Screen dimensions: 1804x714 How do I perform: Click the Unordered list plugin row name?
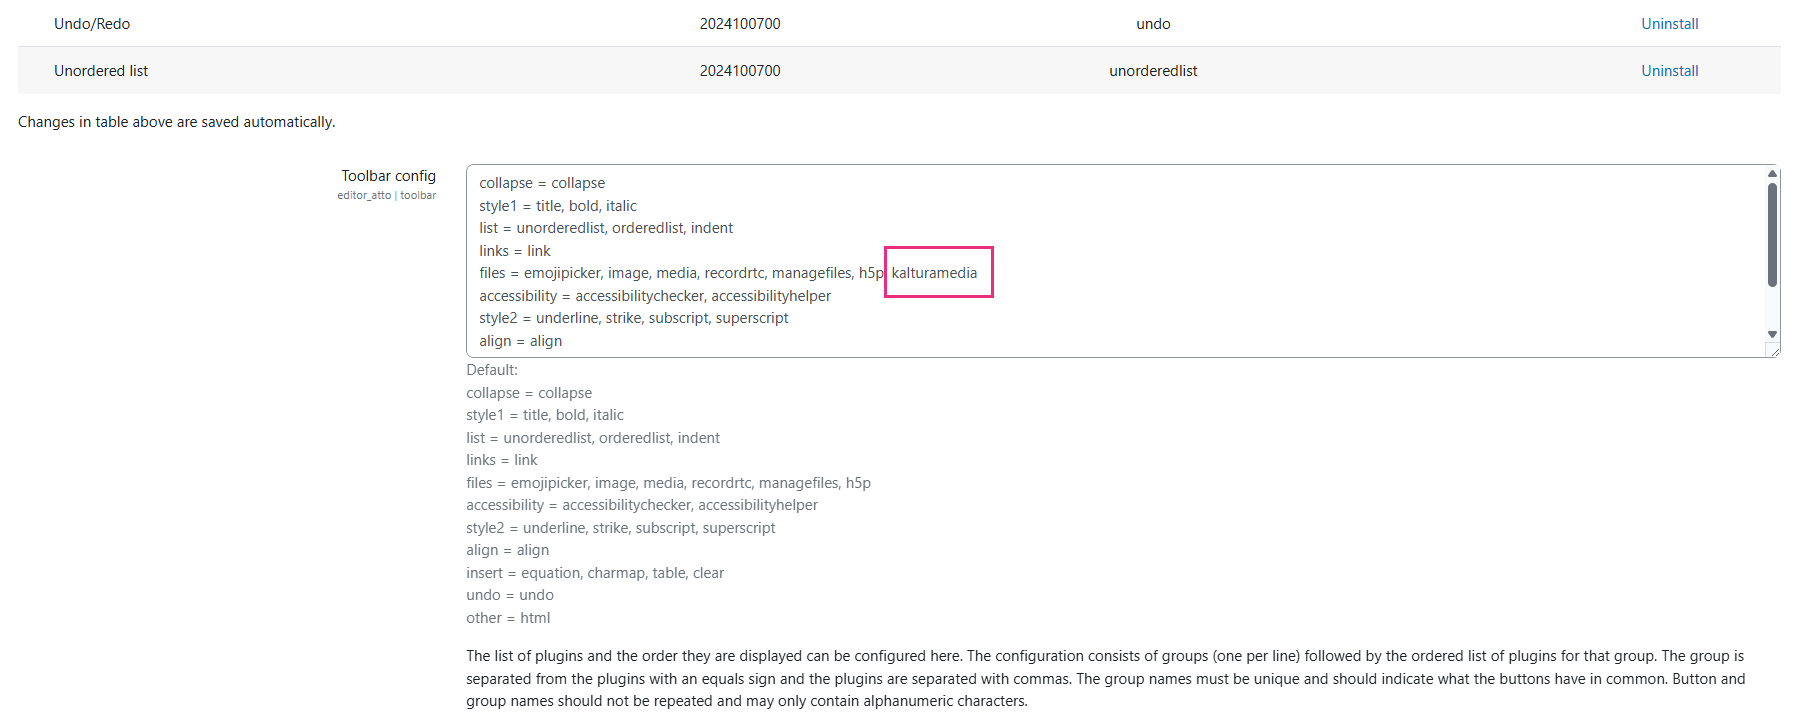101,71
